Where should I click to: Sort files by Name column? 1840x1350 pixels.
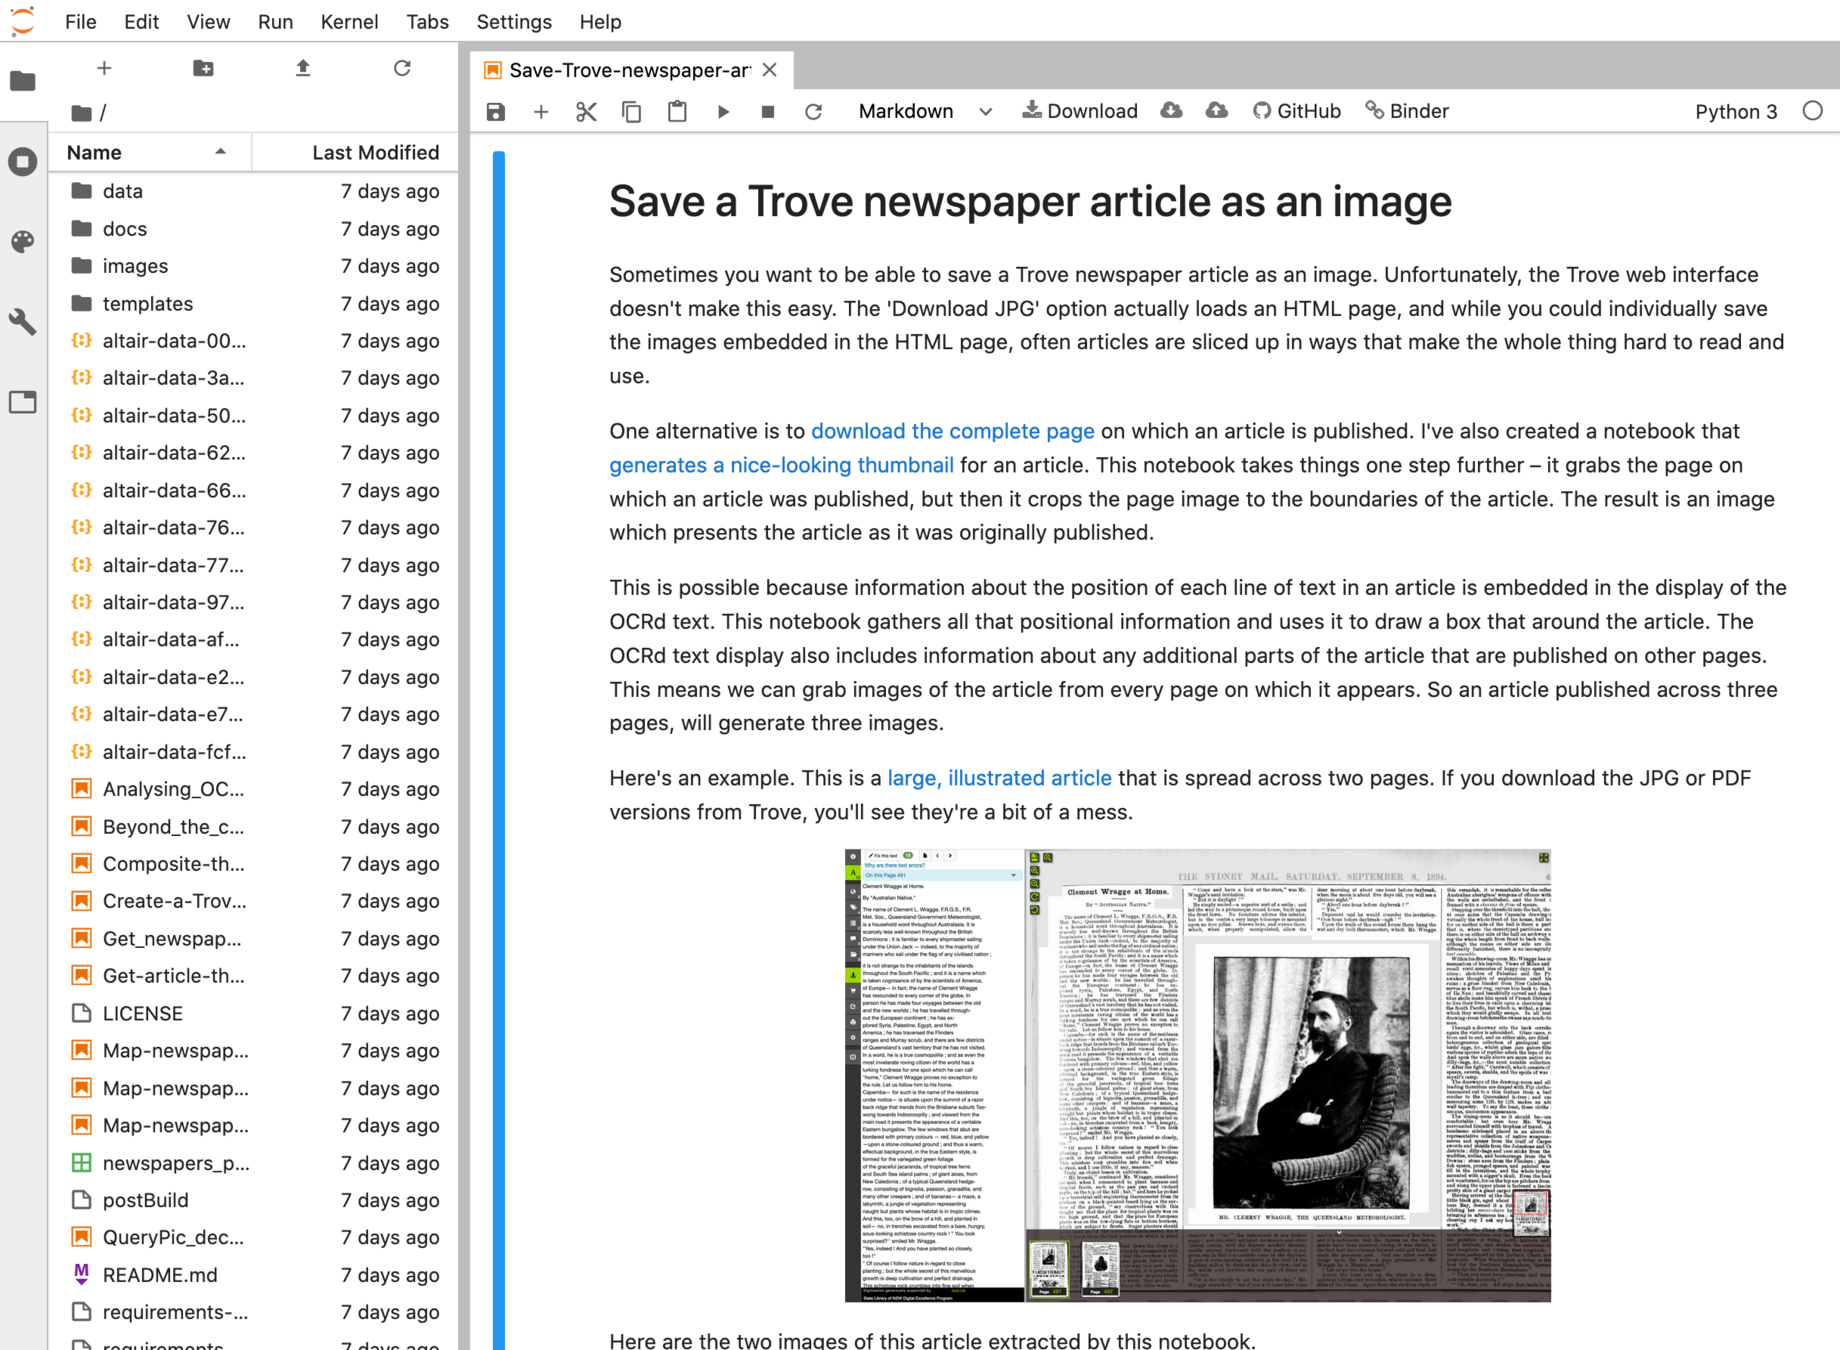(150, 152)
